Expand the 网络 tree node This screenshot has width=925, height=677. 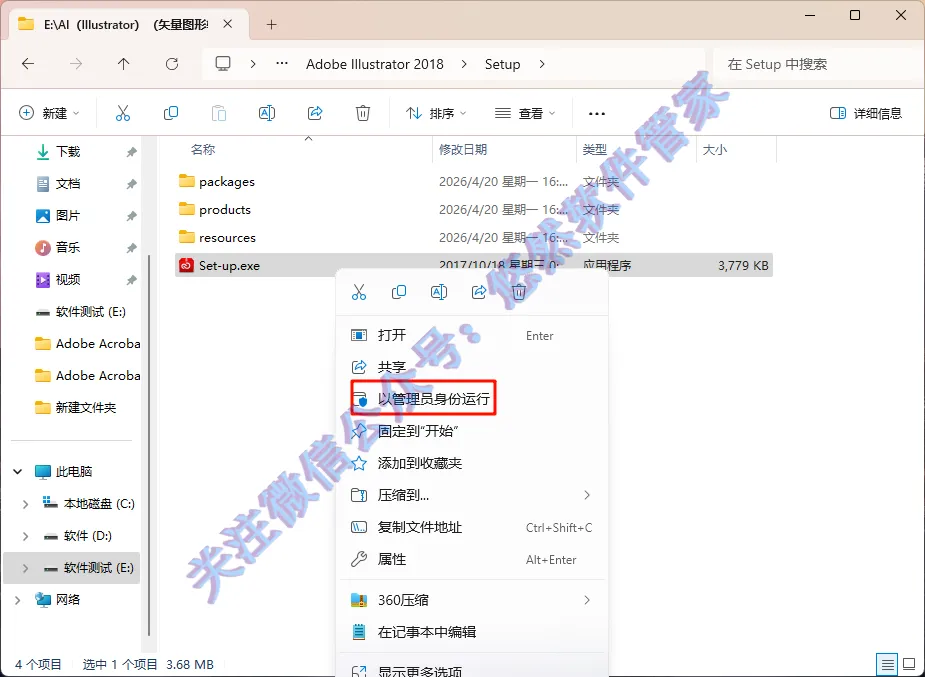point(18,600)
